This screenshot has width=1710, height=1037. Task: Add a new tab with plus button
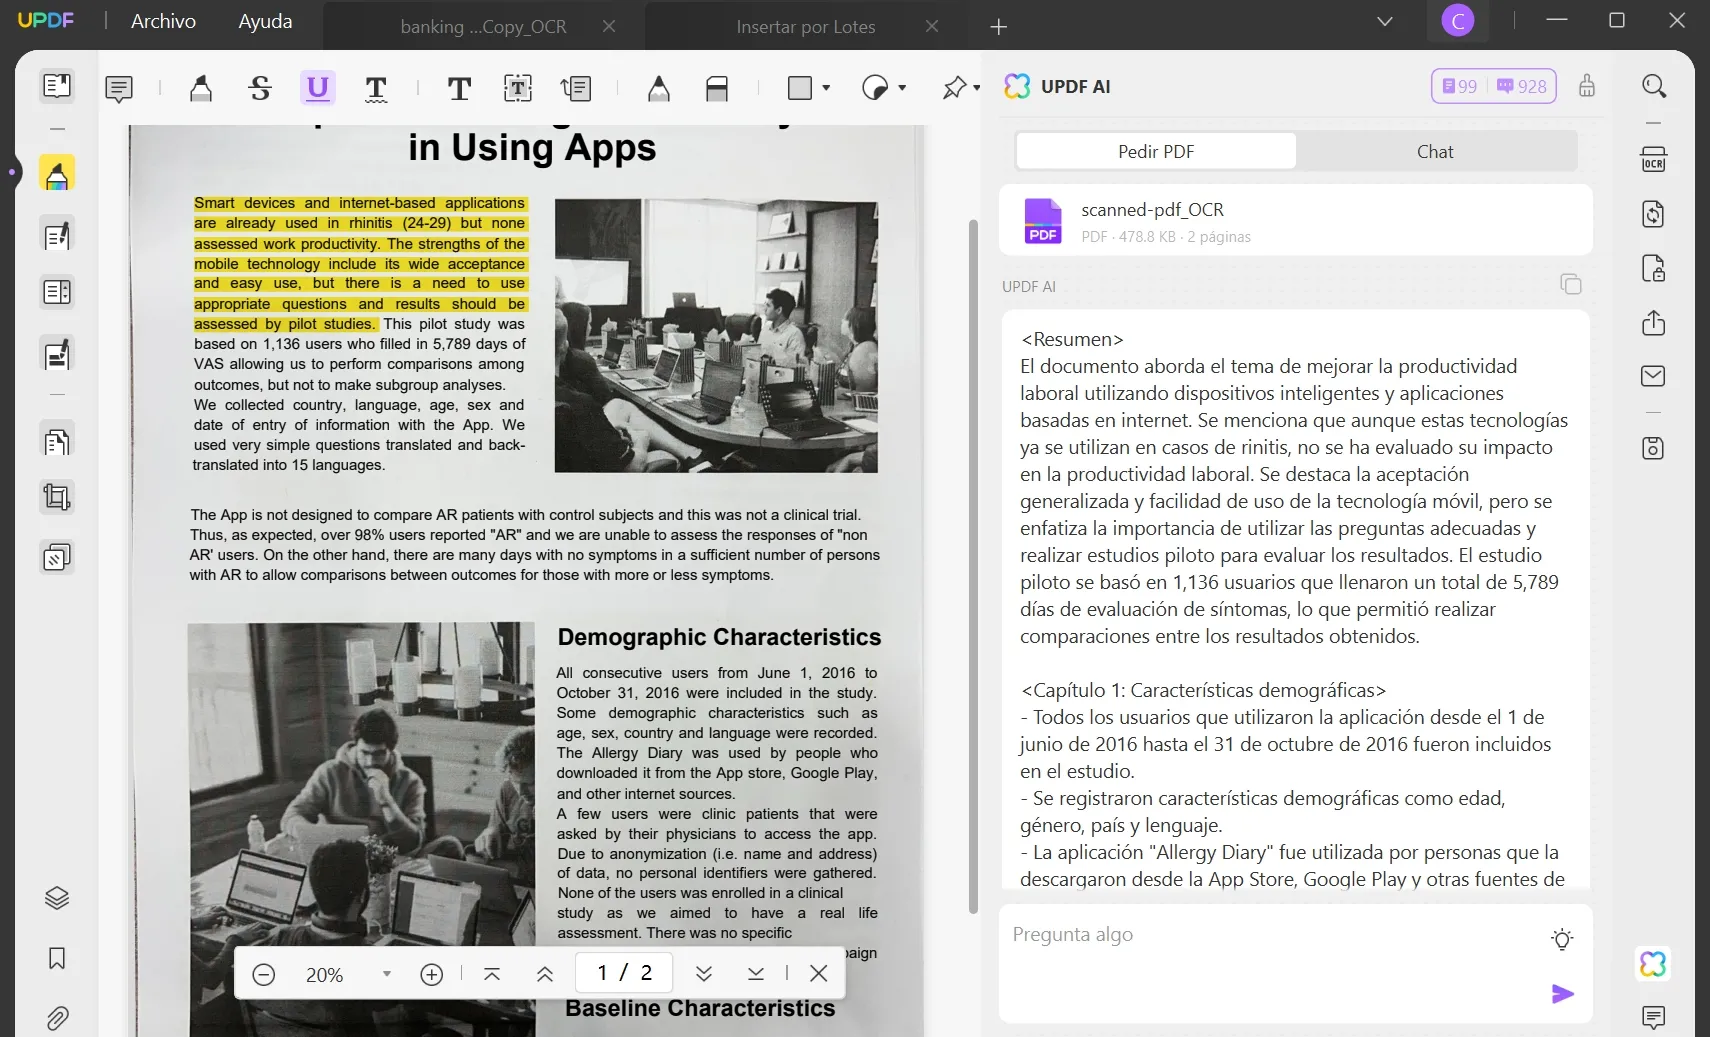[998, 27]
